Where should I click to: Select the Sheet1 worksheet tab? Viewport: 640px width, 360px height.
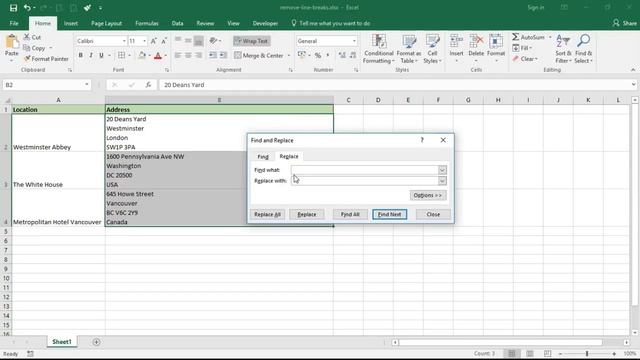pos(62,342)
